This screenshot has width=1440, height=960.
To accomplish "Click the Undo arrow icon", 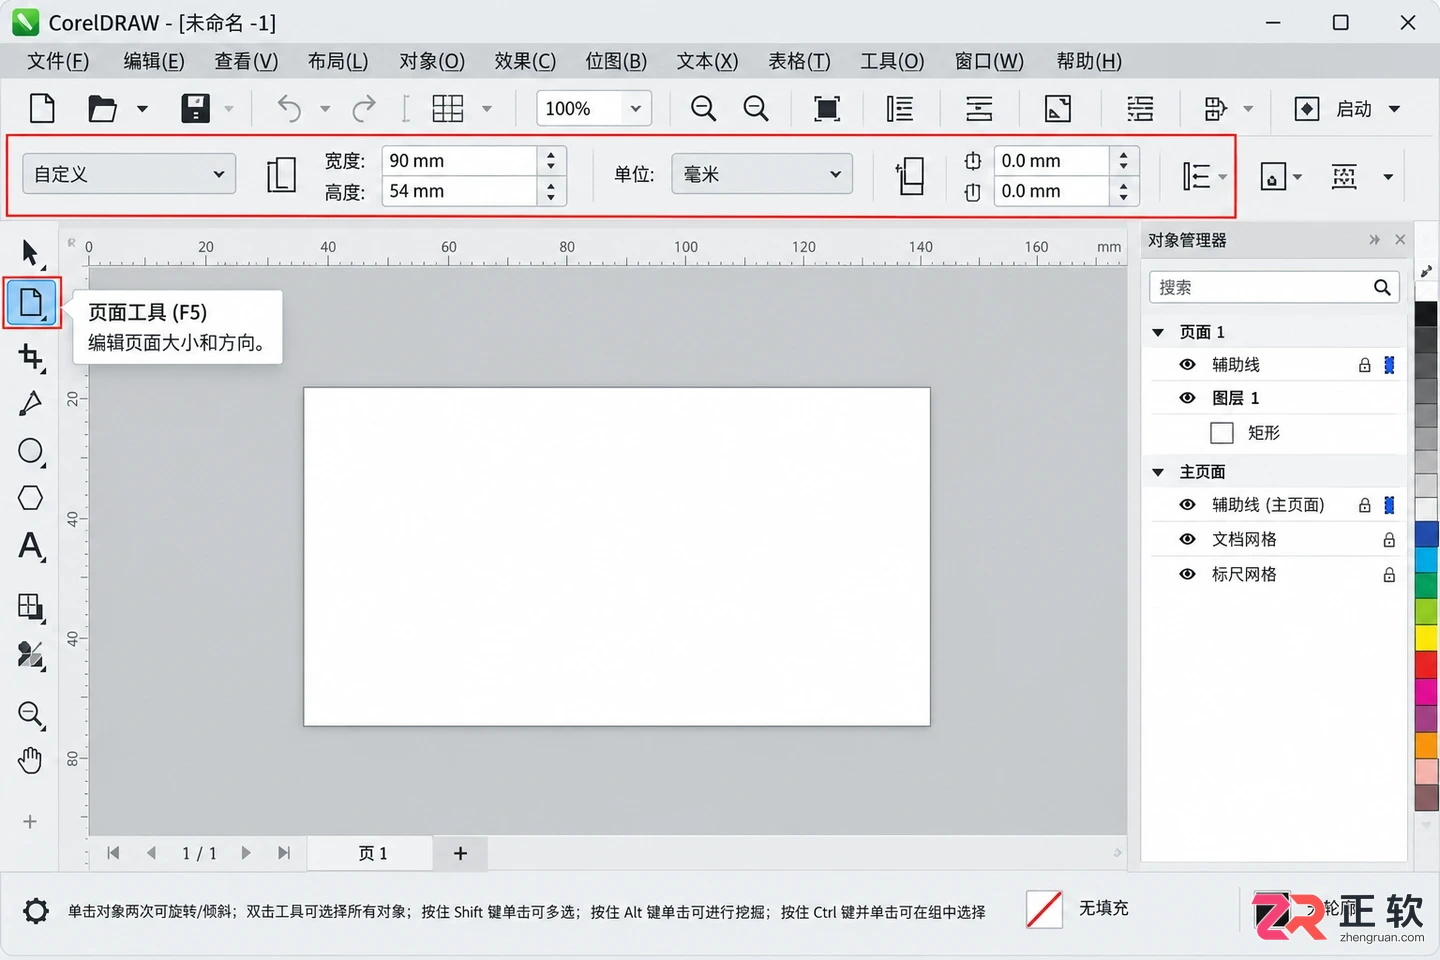I will 289,108.
